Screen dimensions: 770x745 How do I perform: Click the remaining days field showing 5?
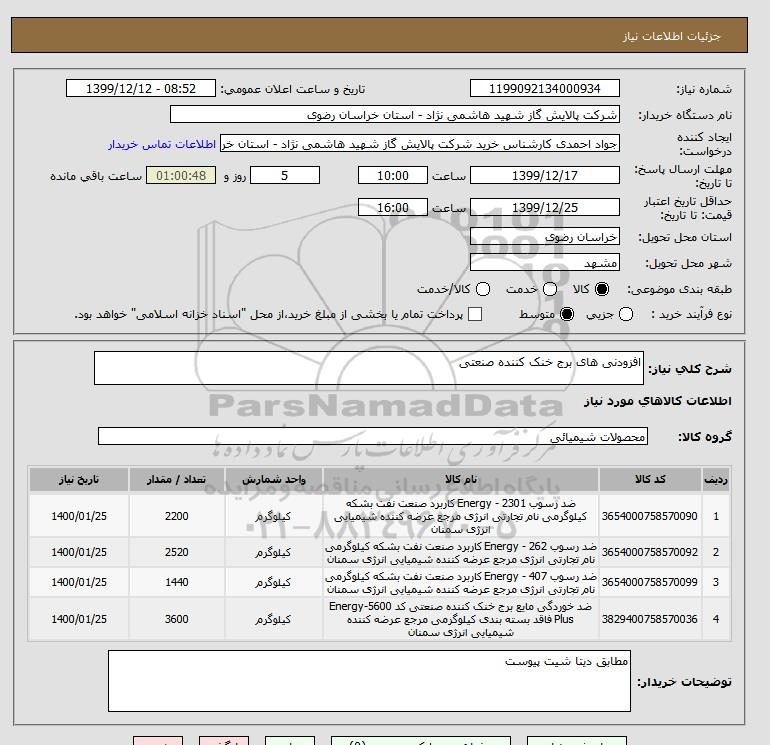tap(285, 175)
